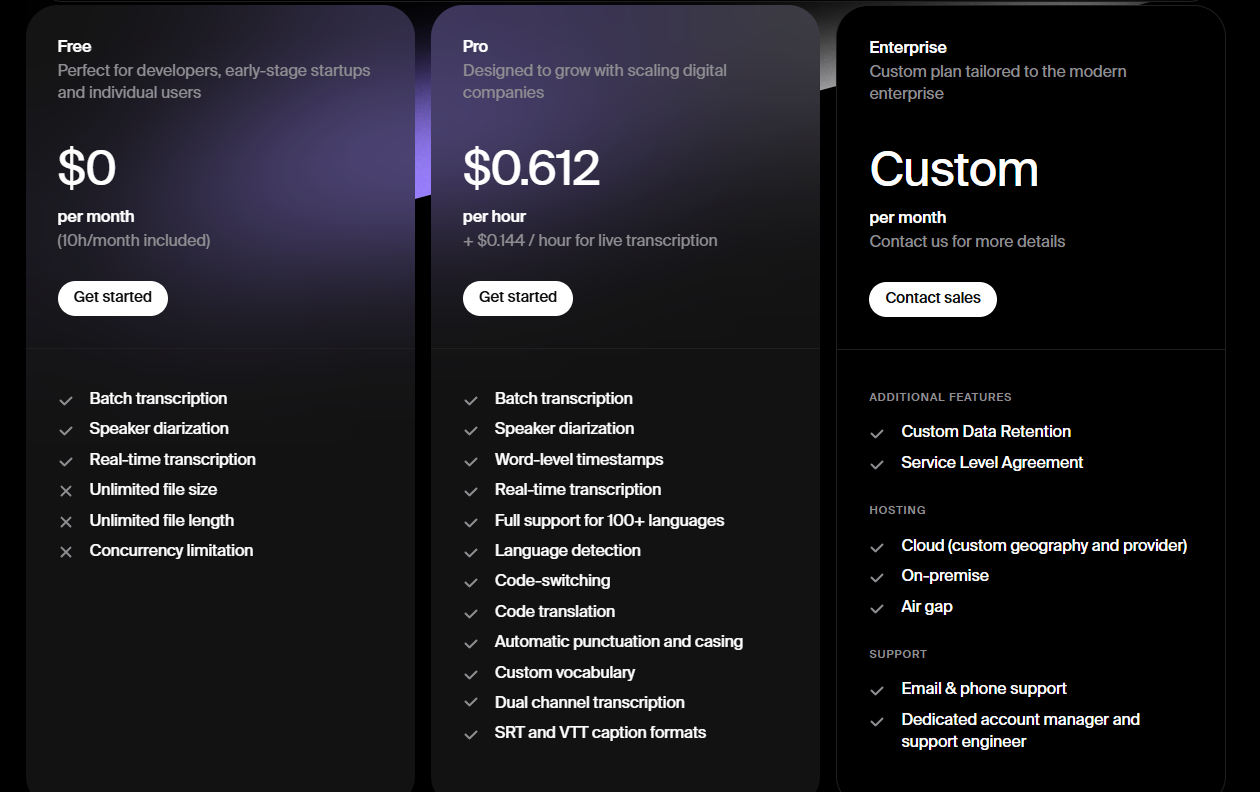Click the Email & phone support item
Viewport: 1260px width, 792px height.
983,689
